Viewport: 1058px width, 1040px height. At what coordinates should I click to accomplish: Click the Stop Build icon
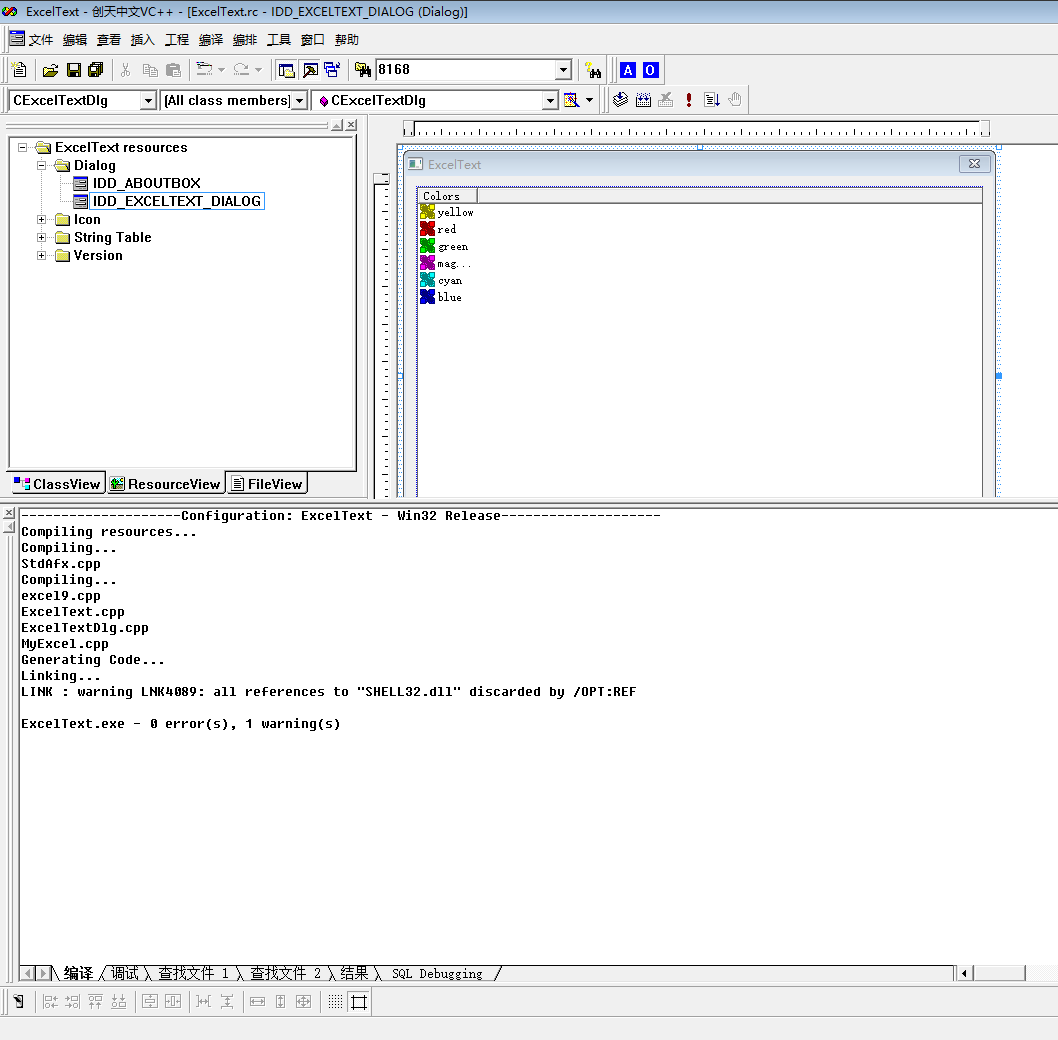click(x=665, y=100)
